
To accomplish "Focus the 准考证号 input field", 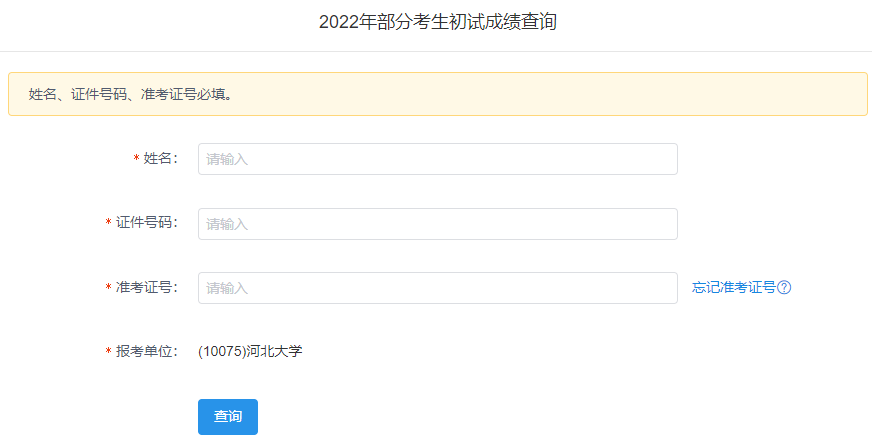I will pyautogui.click(x=437, y=288).
